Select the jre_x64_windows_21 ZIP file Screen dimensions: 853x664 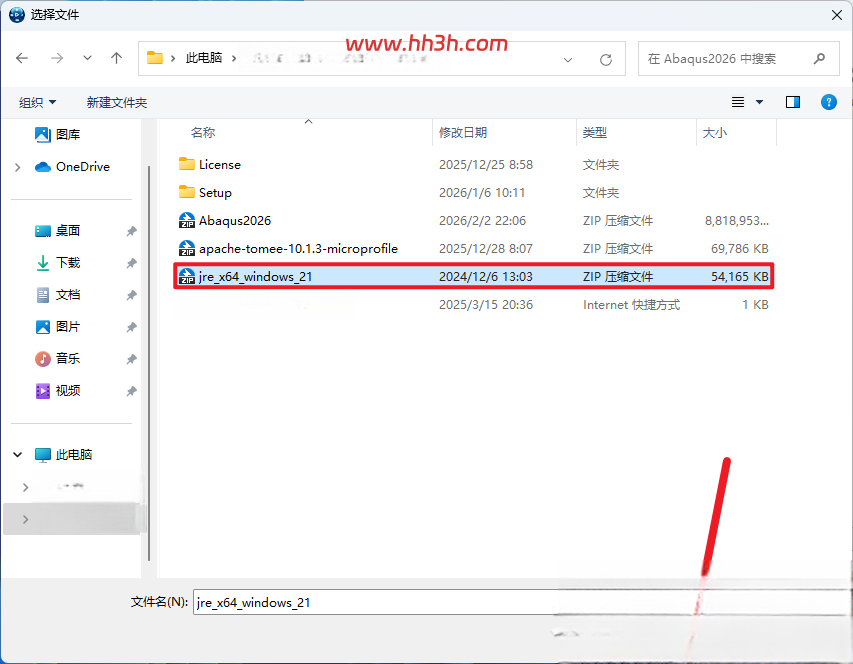473,276
